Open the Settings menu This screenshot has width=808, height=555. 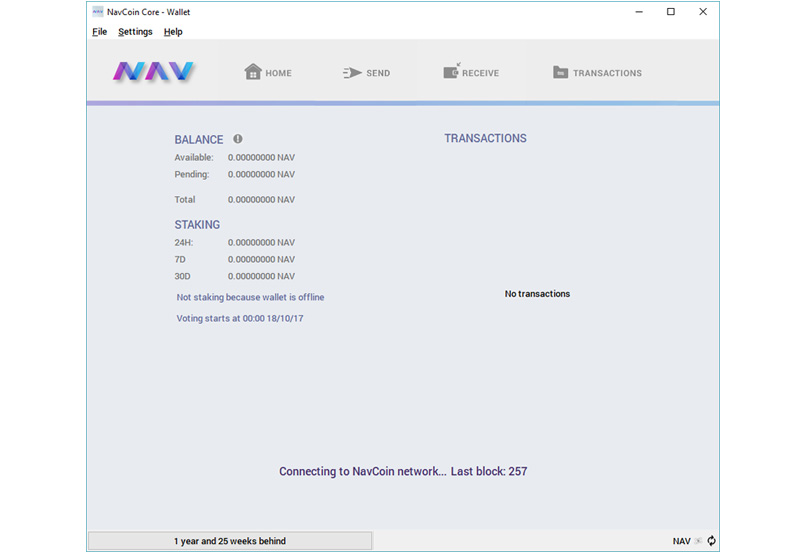tap(135, 32)
